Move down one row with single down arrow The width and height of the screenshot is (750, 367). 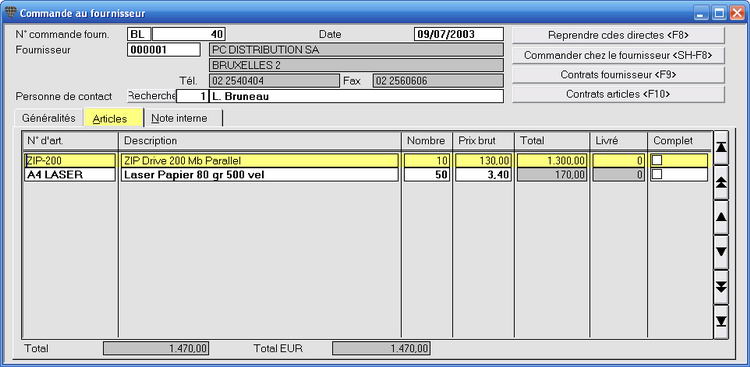pyautogui.click(x=721, y=252)
